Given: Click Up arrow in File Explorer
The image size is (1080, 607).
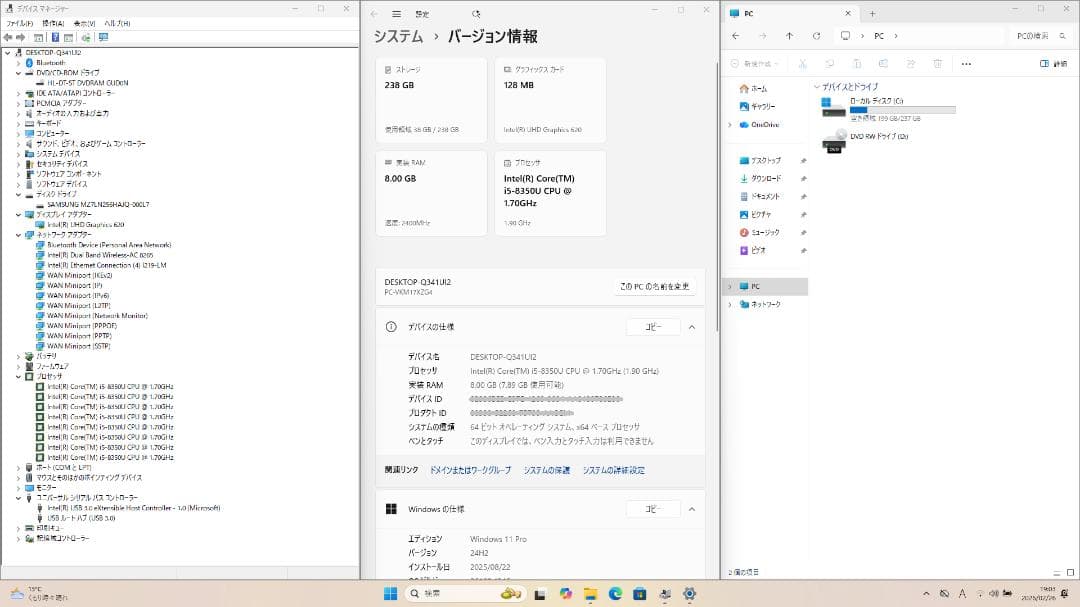Looking at the screenshot, I should click(x=789, y=36).
